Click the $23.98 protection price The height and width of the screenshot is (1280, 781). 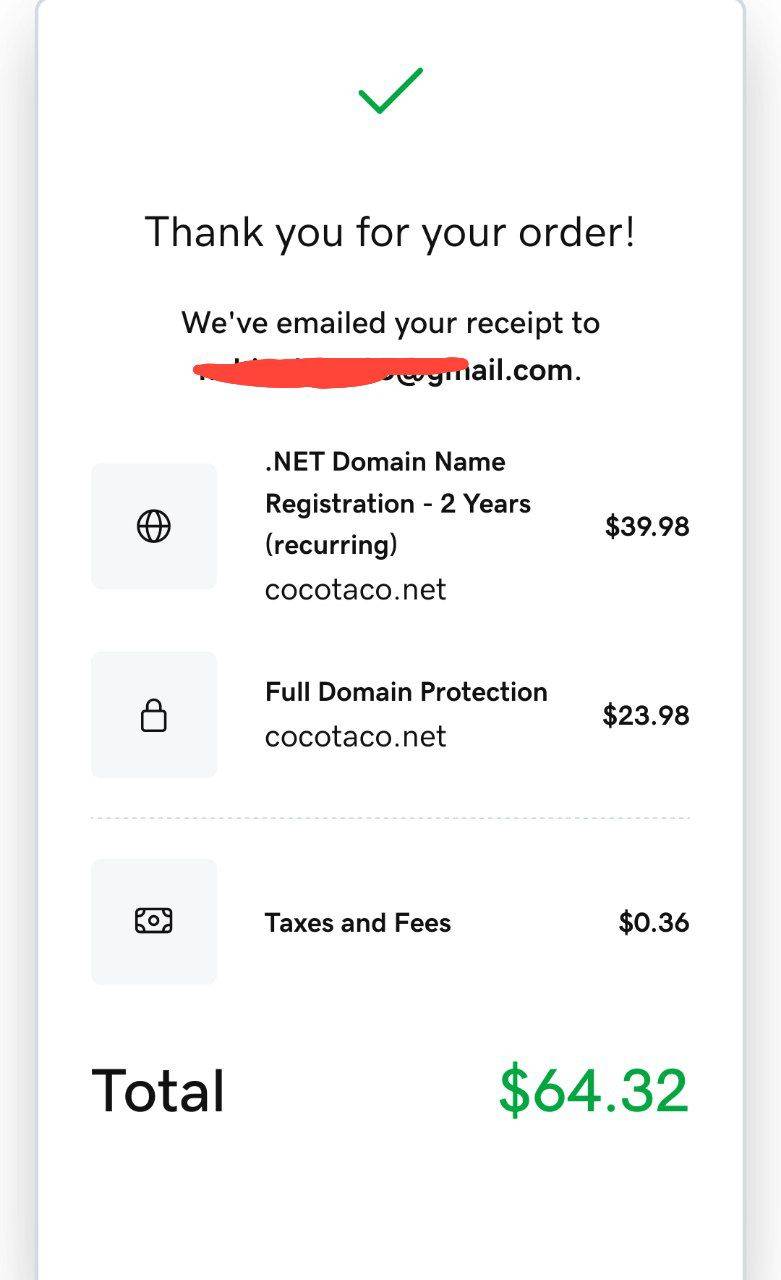(x=645, y=715)
